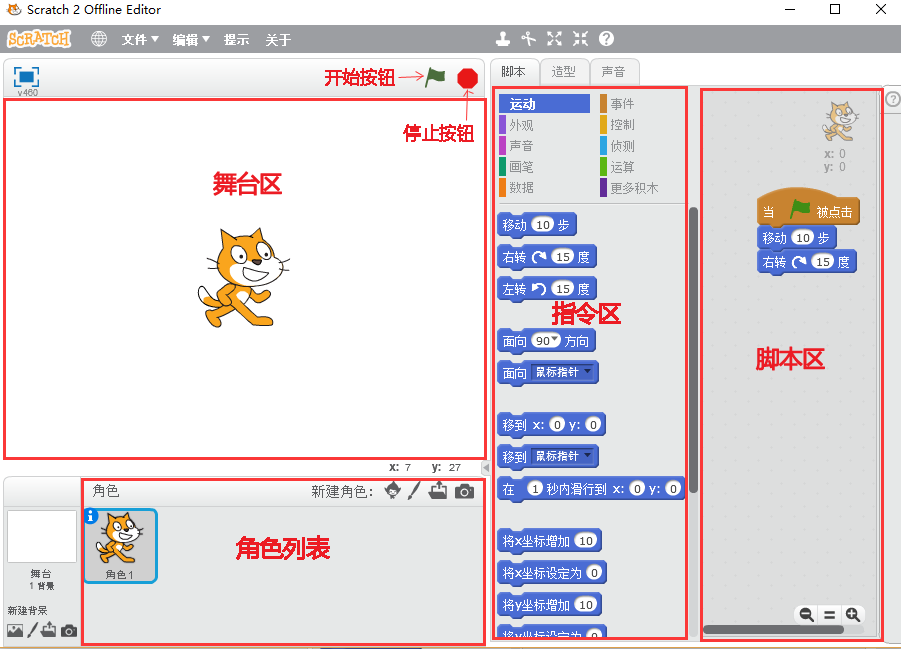Viewport: 901px width, 649px height.
Task: Edit the 10 value in script 移动 block
Action: coord(803,238)
